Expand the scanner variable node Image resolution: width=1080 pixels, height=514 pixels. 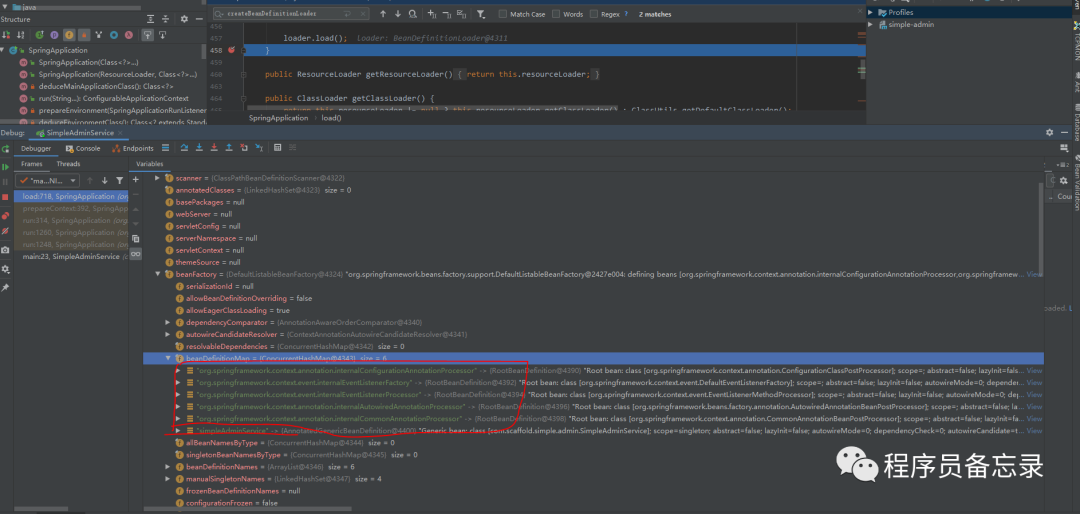tap(158, 178)
